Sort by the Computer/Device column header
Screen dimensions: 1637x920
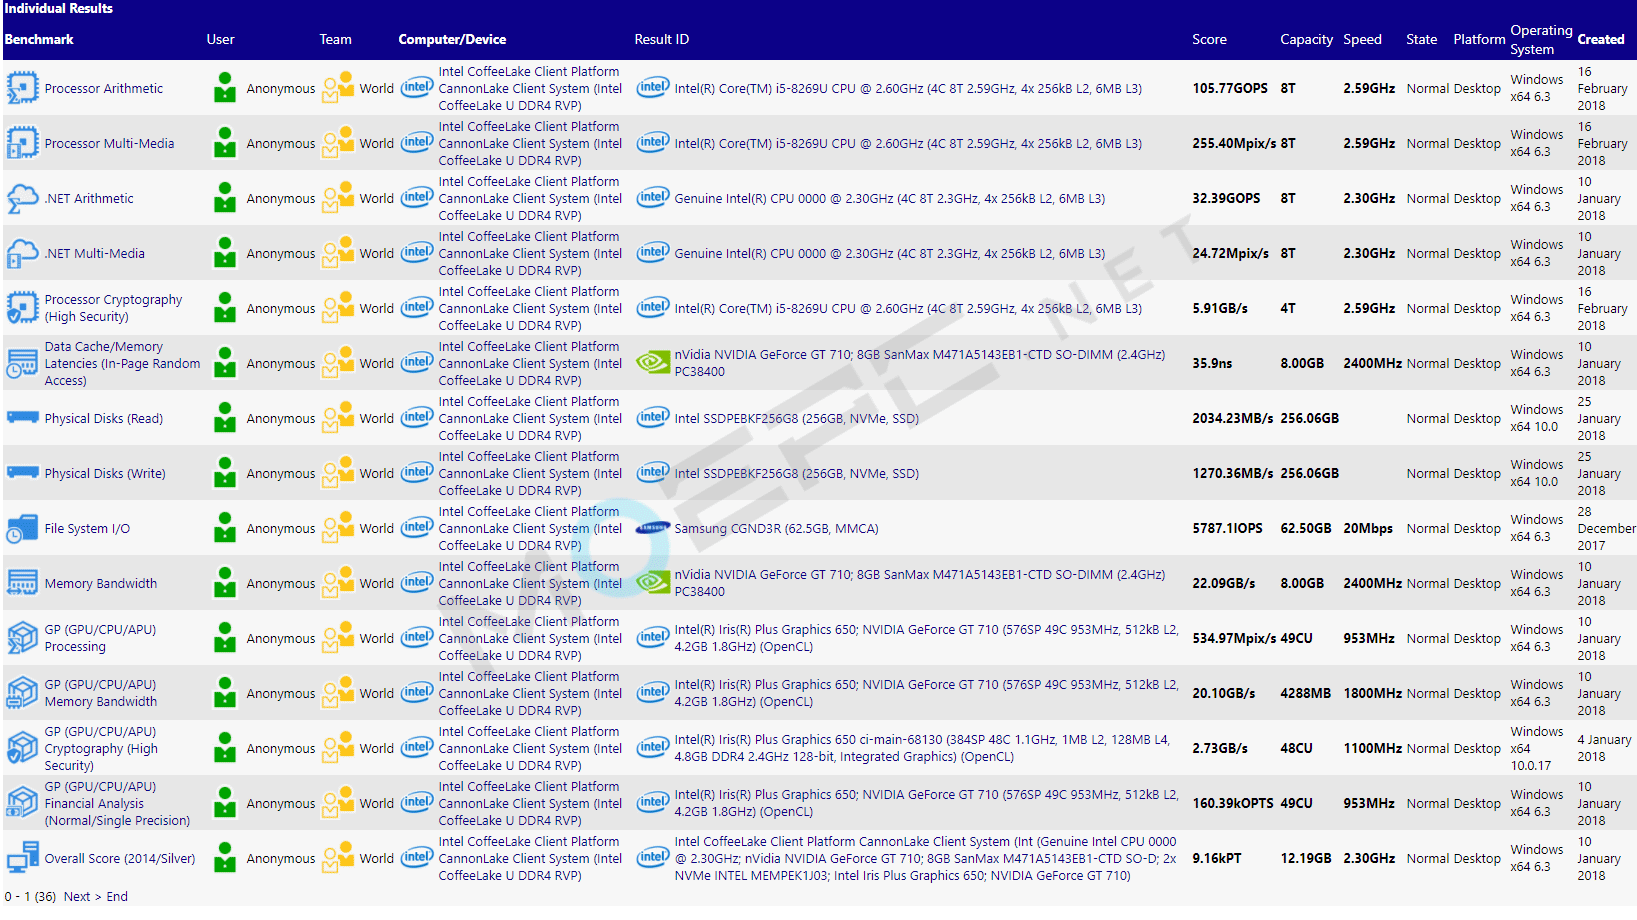(x=452, y=39)
